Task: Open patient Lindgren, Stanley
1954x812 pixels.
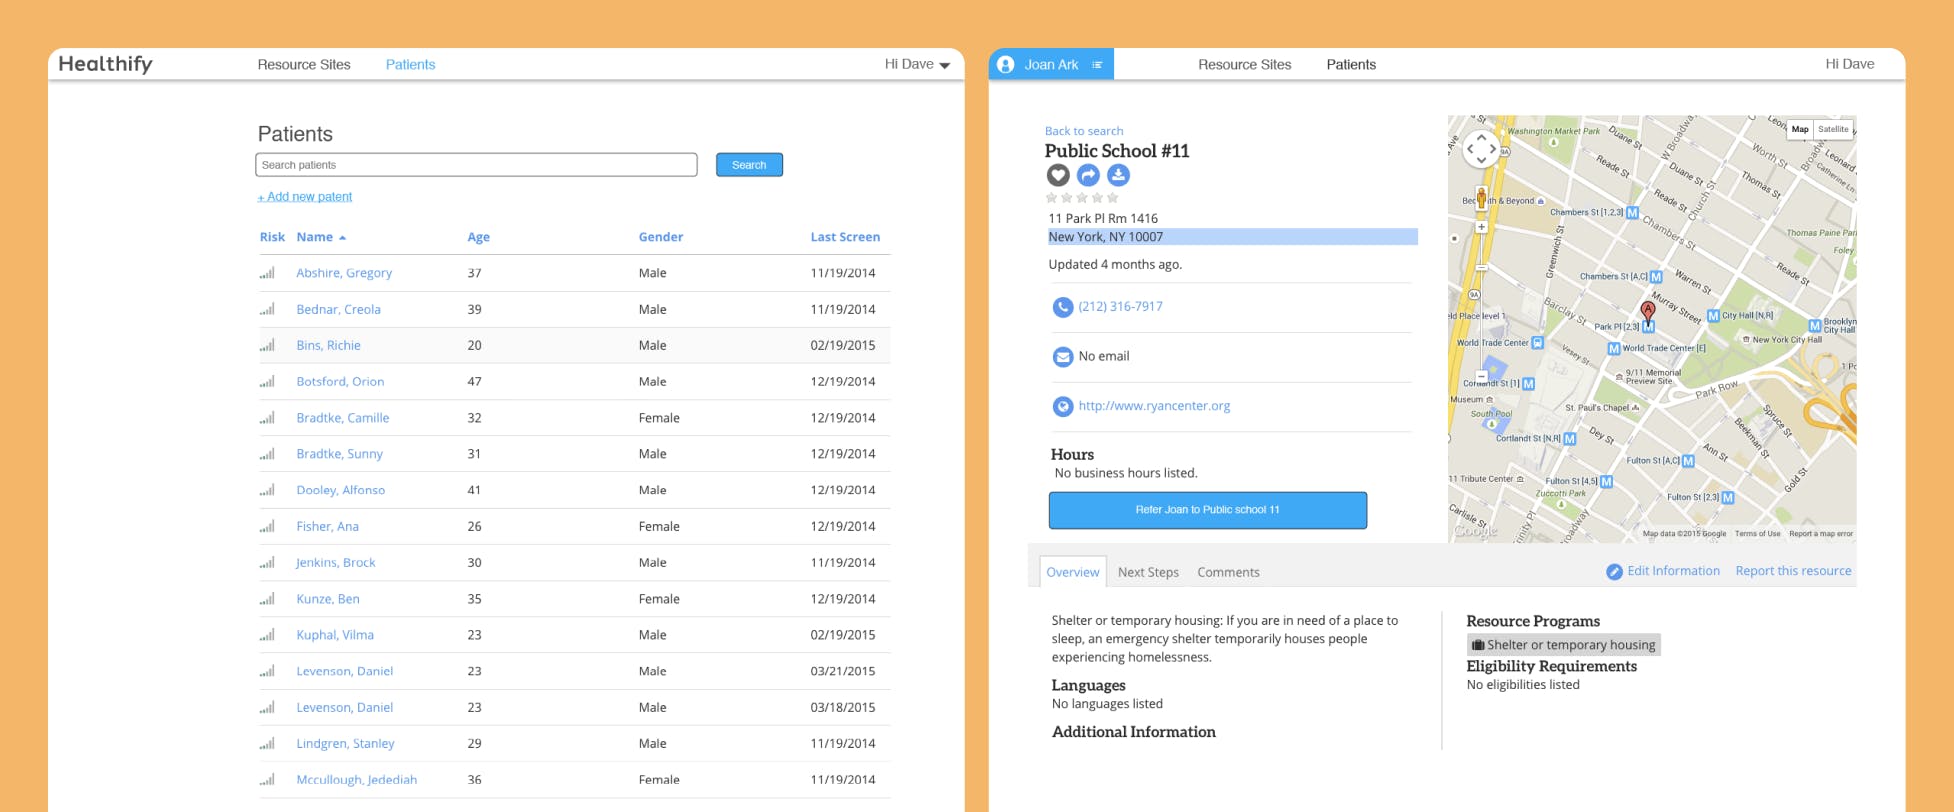Action: point(345,744)
